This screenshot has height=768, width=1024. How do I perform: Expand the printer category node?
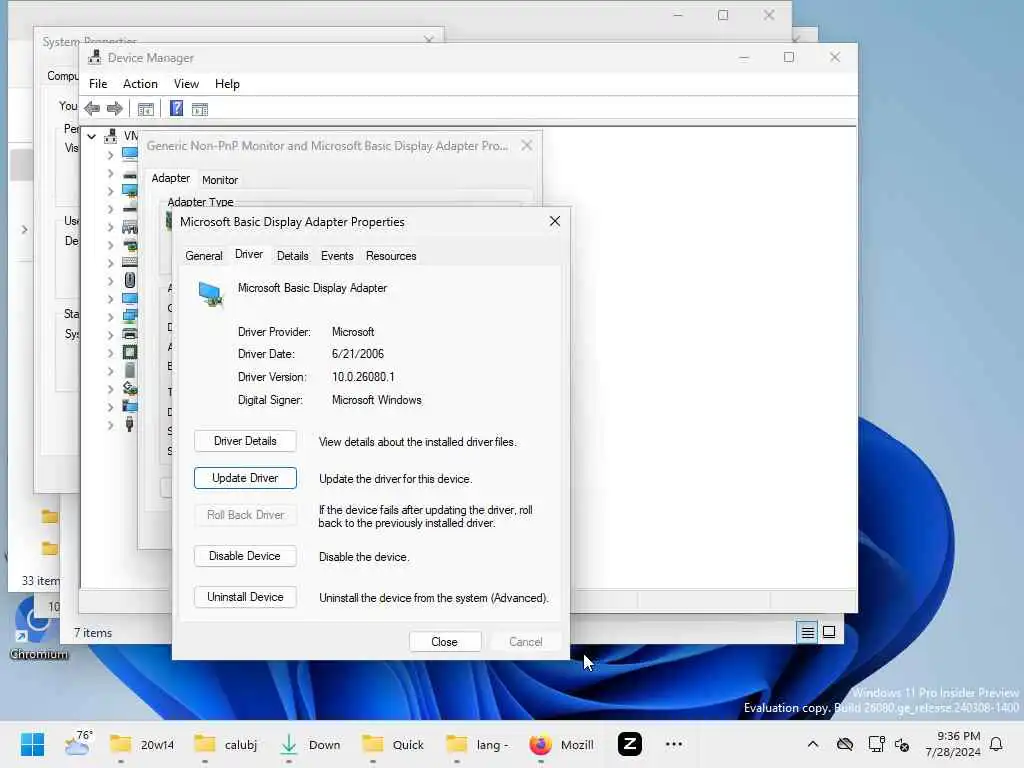[x=110, y=335]
